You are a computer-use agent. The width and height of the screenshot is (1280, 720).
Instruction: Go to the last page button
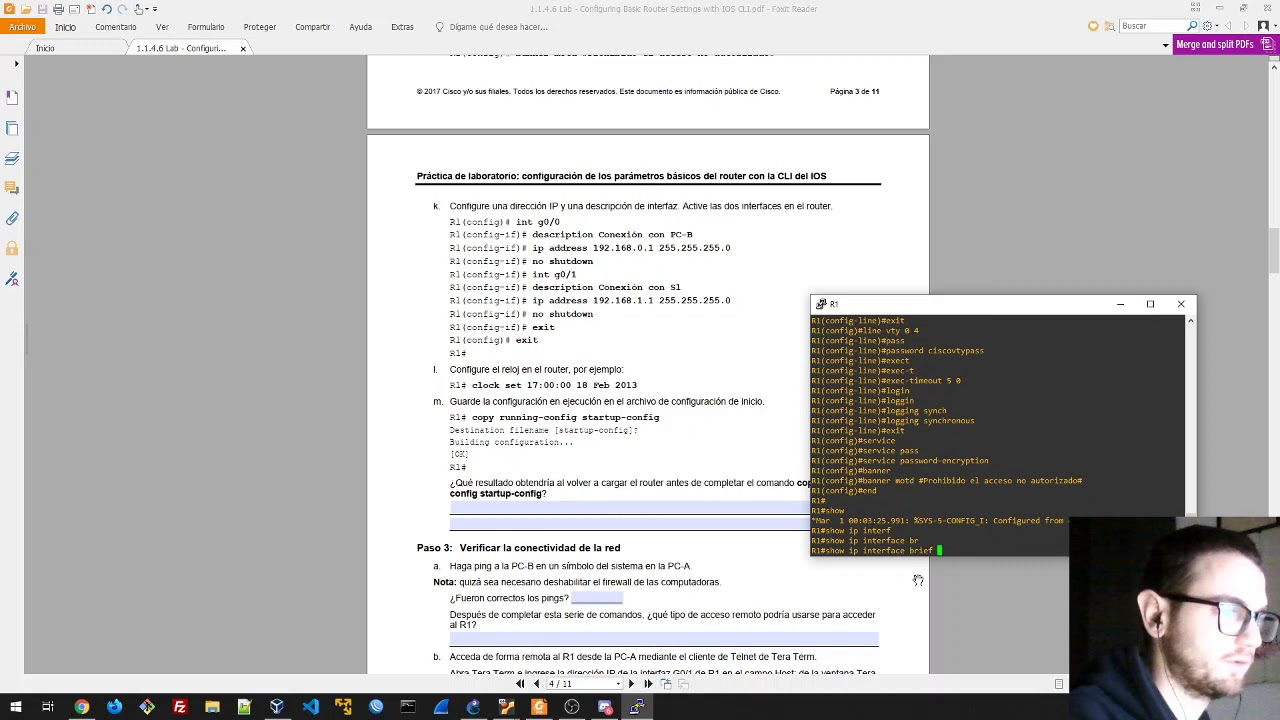tap(647, 684)
